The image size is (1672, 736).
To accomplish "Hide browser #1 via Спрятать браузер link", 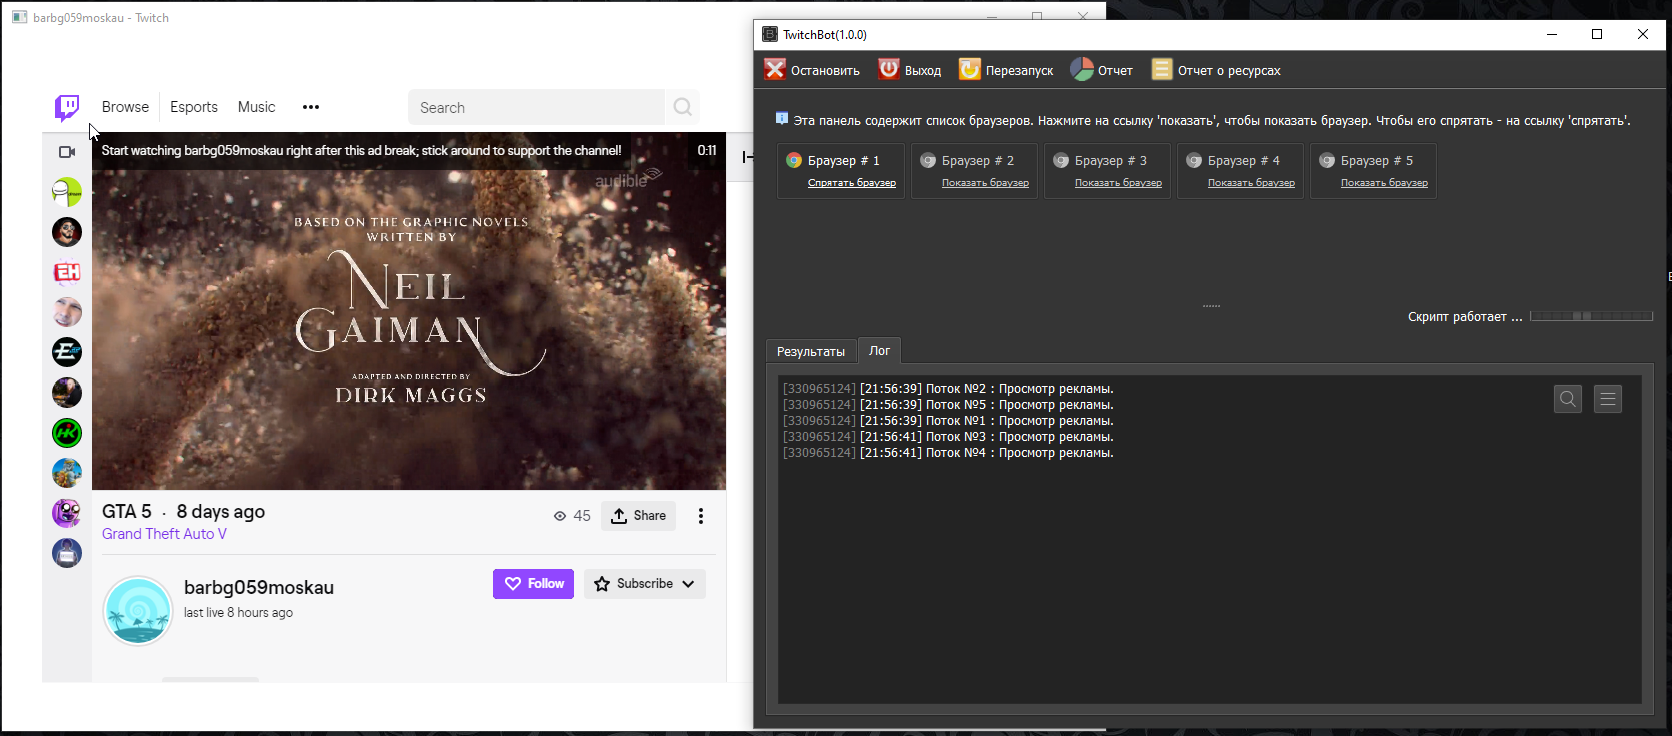I will pyautogui.click(x=851, y=183).
